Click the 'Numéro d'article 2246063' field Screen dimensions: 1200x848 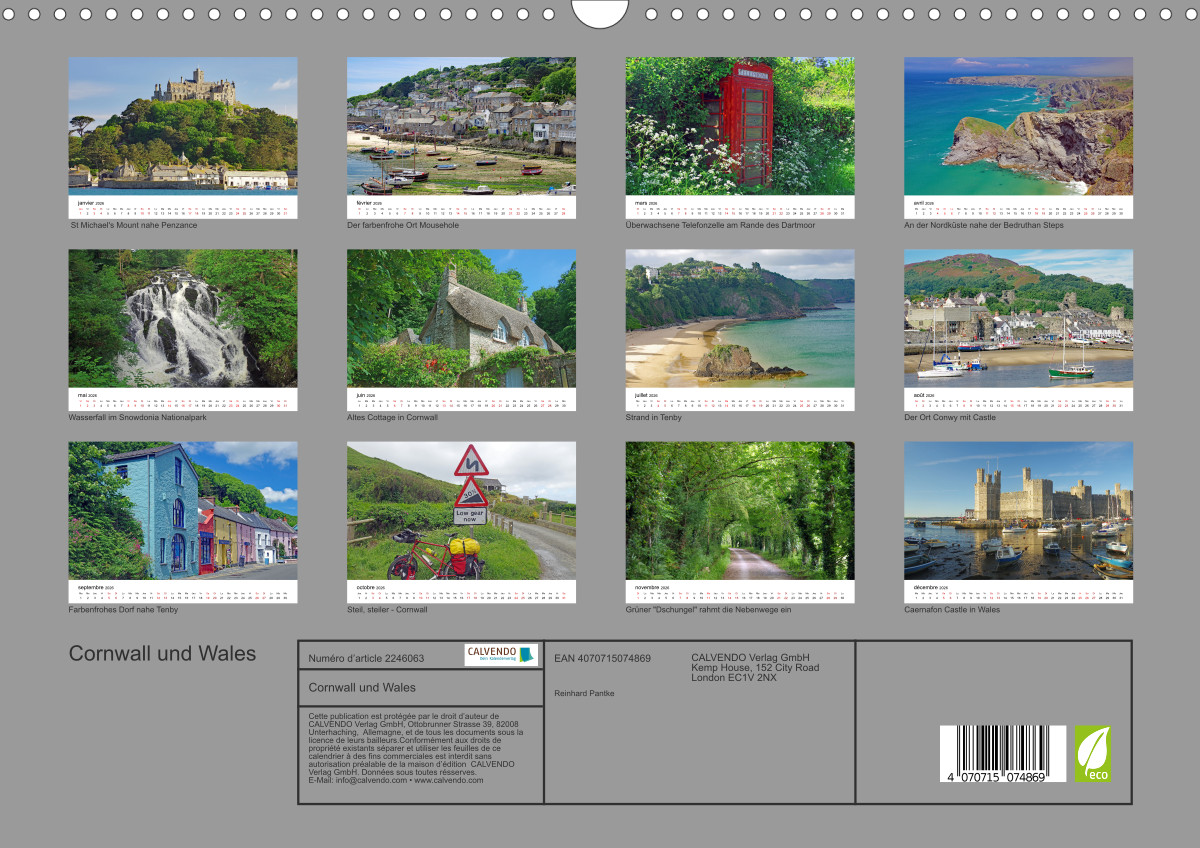click(366, 659)
